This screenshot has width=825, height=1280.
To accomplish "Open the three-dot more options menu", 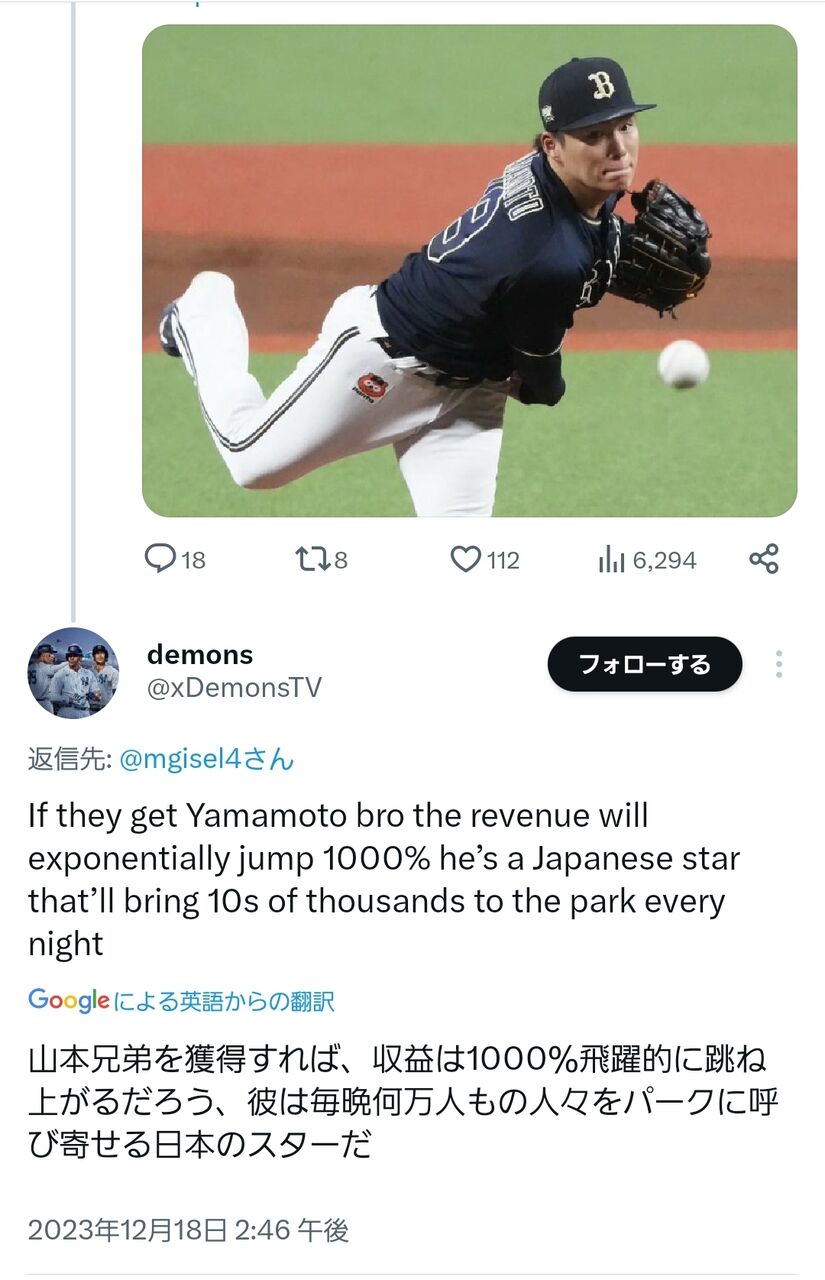I will pyautogui.click(x=778, y=664).
